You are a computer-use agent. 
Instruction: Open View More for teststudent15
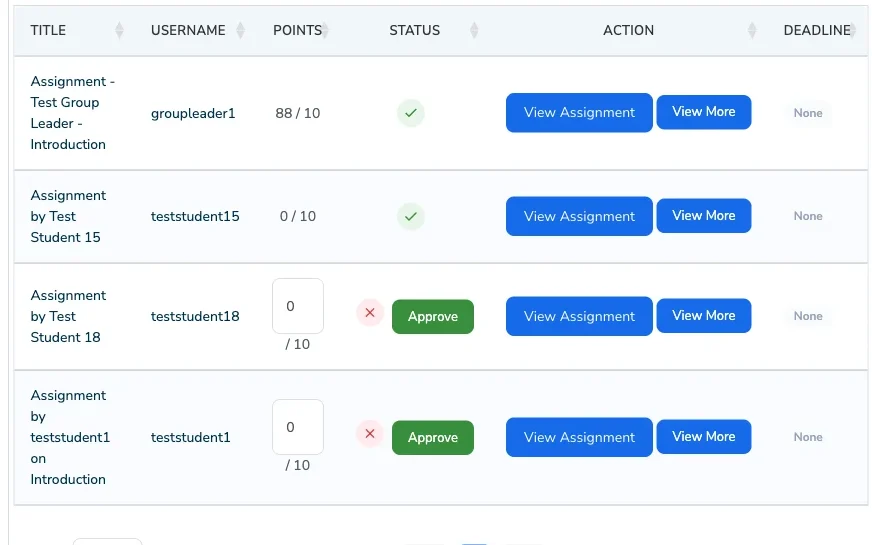pos(703,216)
